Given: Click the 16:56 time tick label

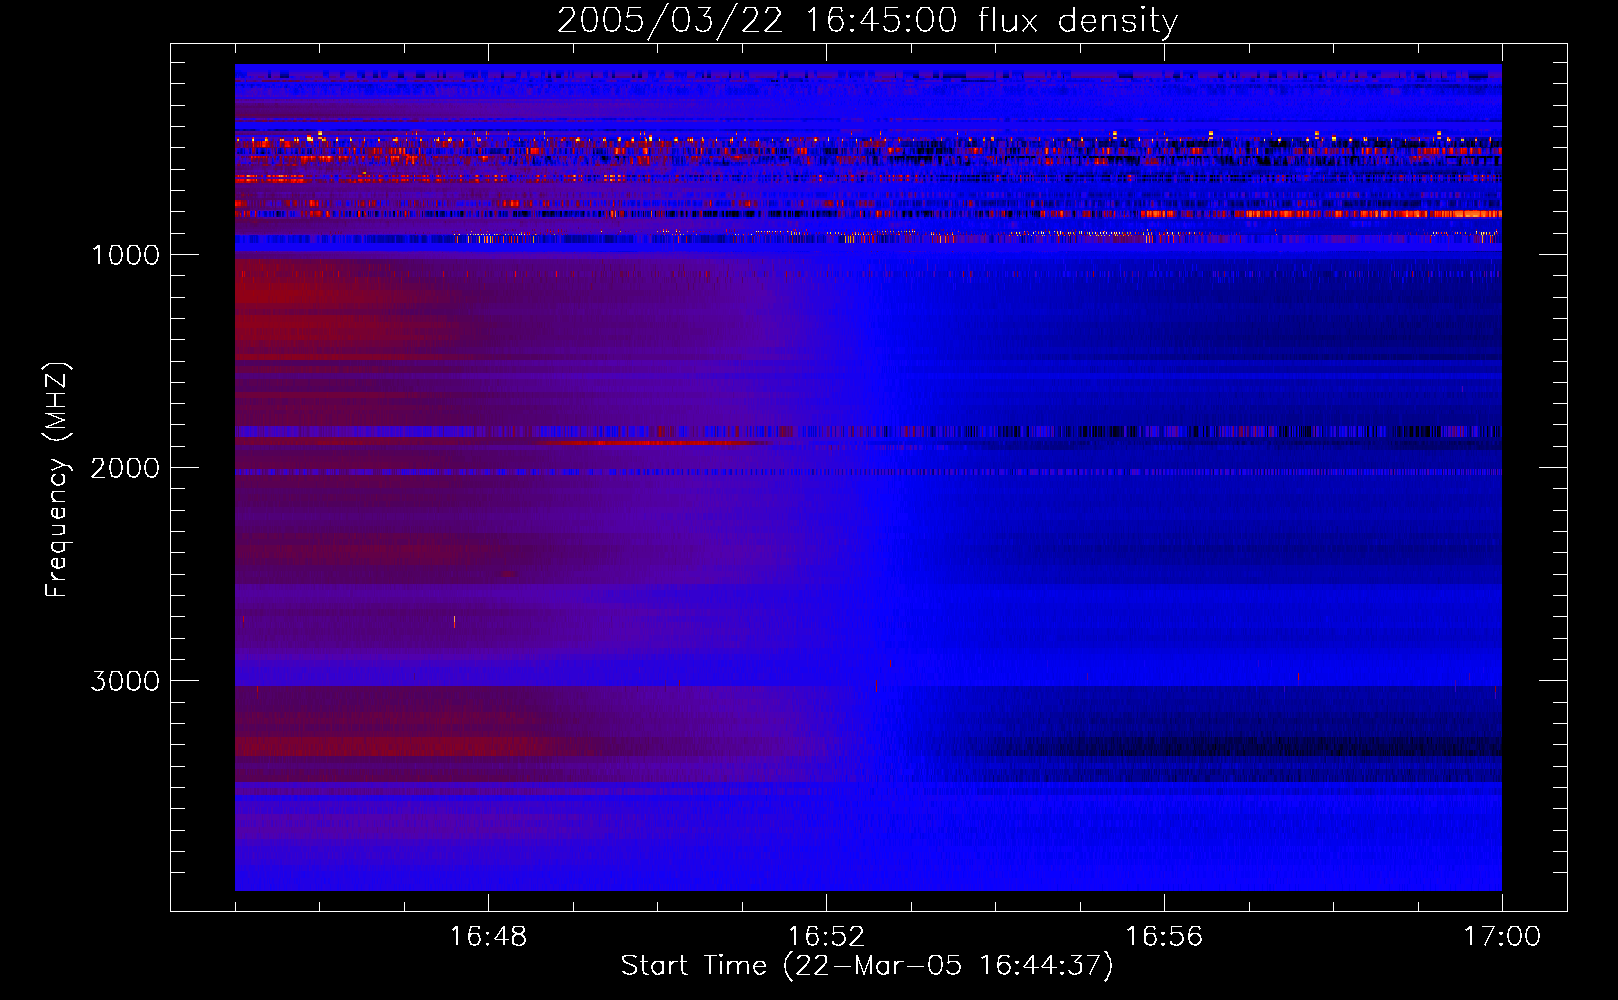Looking at the screenshot, I should [1164, 937].
